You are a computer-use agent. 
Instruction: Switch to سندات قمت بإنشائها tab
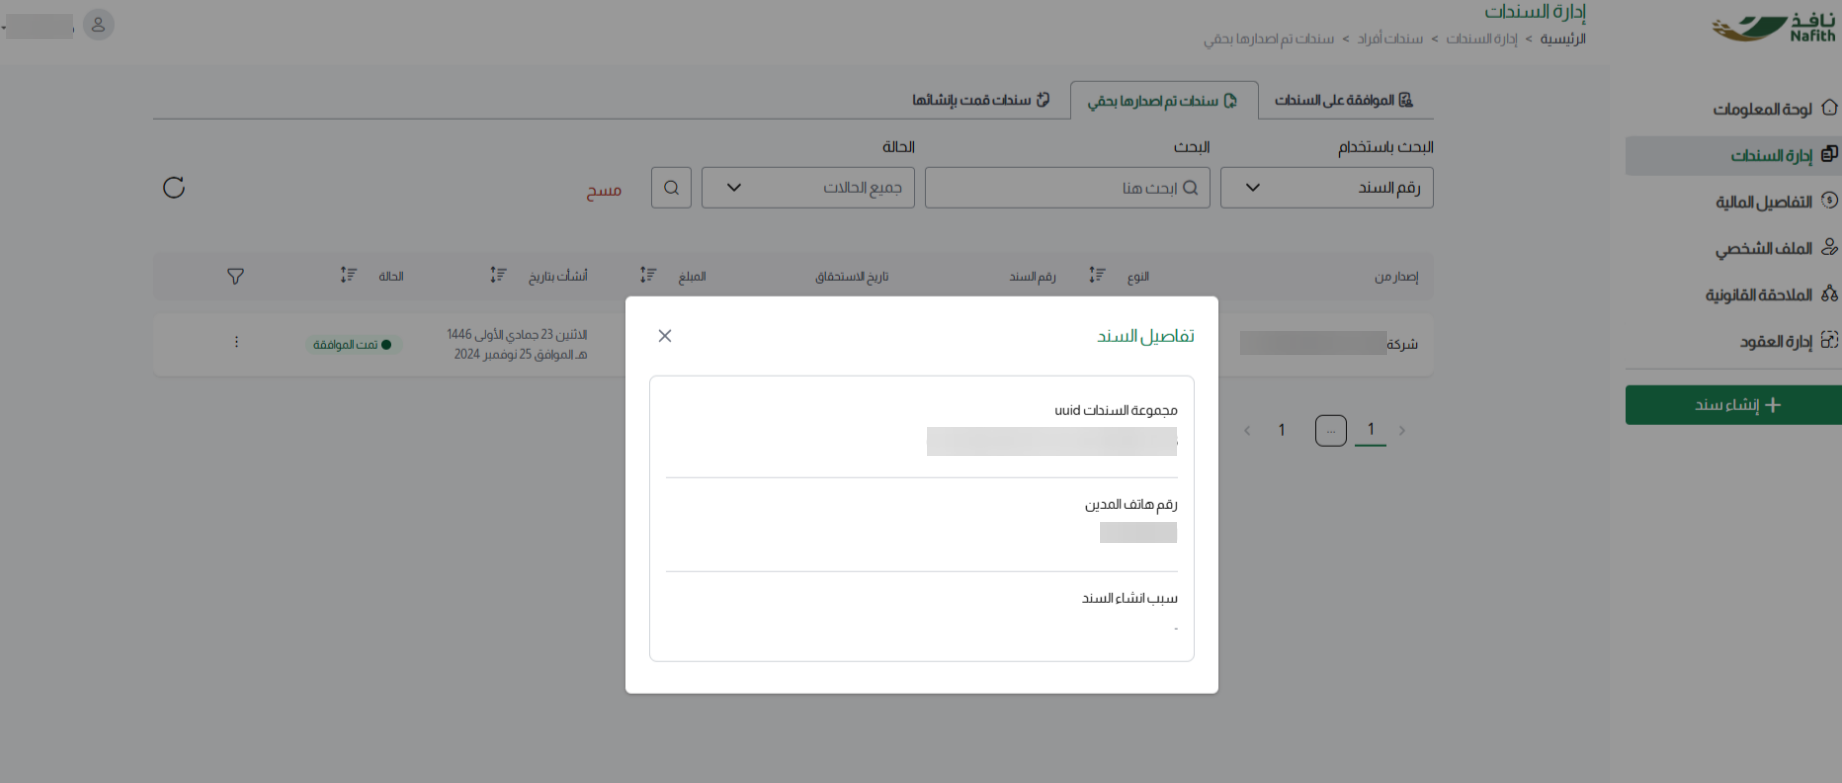[980, 100]
